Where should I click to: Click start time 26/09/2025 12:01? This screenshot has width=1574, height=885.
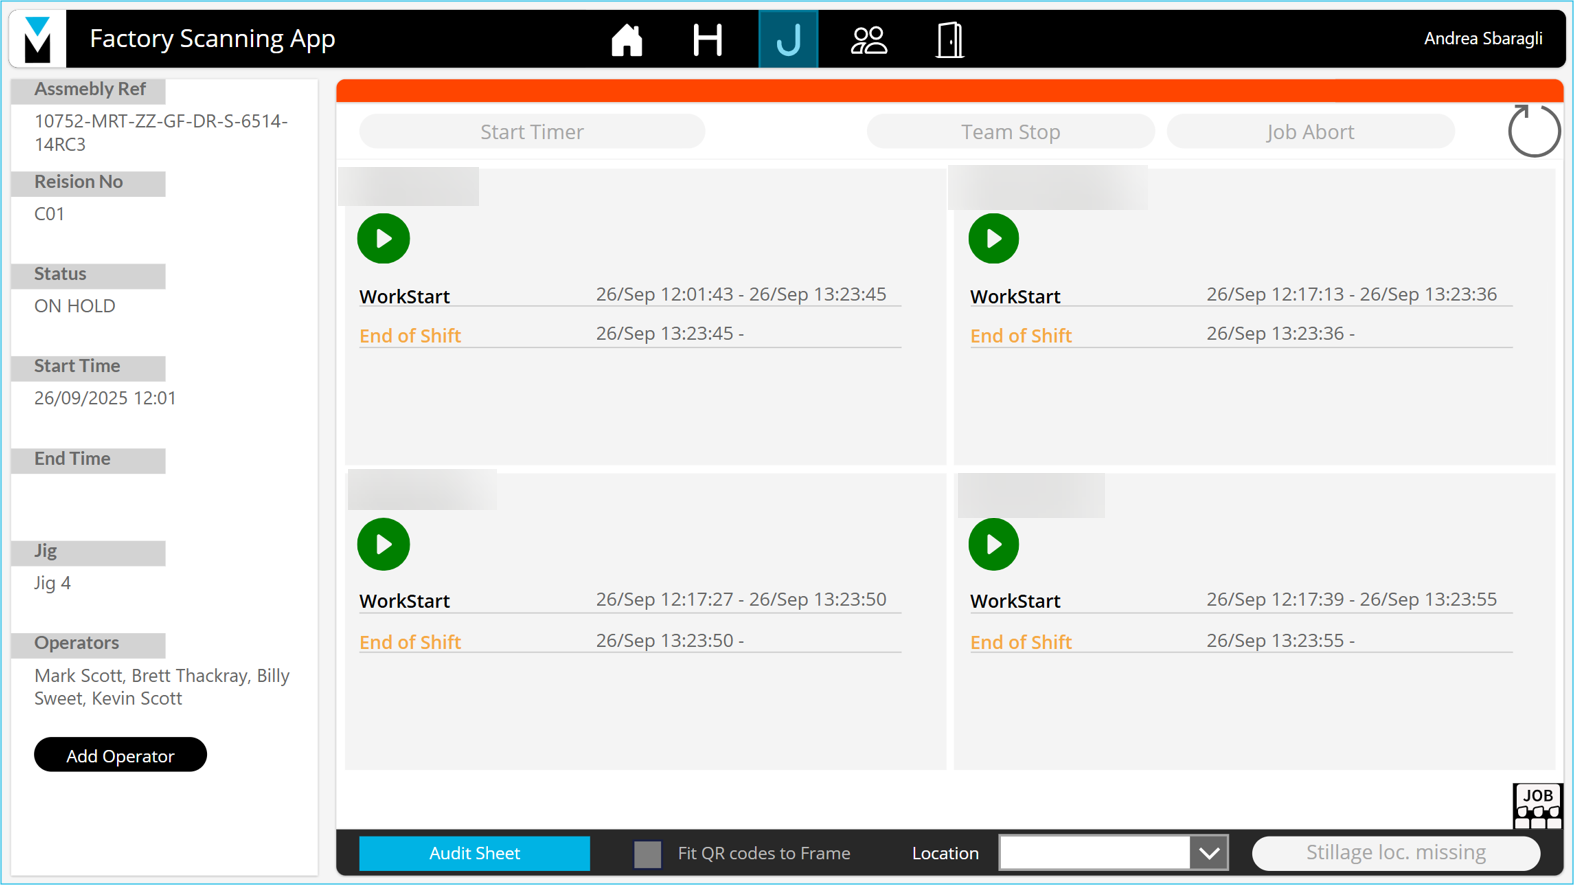[x=105, y=398]
